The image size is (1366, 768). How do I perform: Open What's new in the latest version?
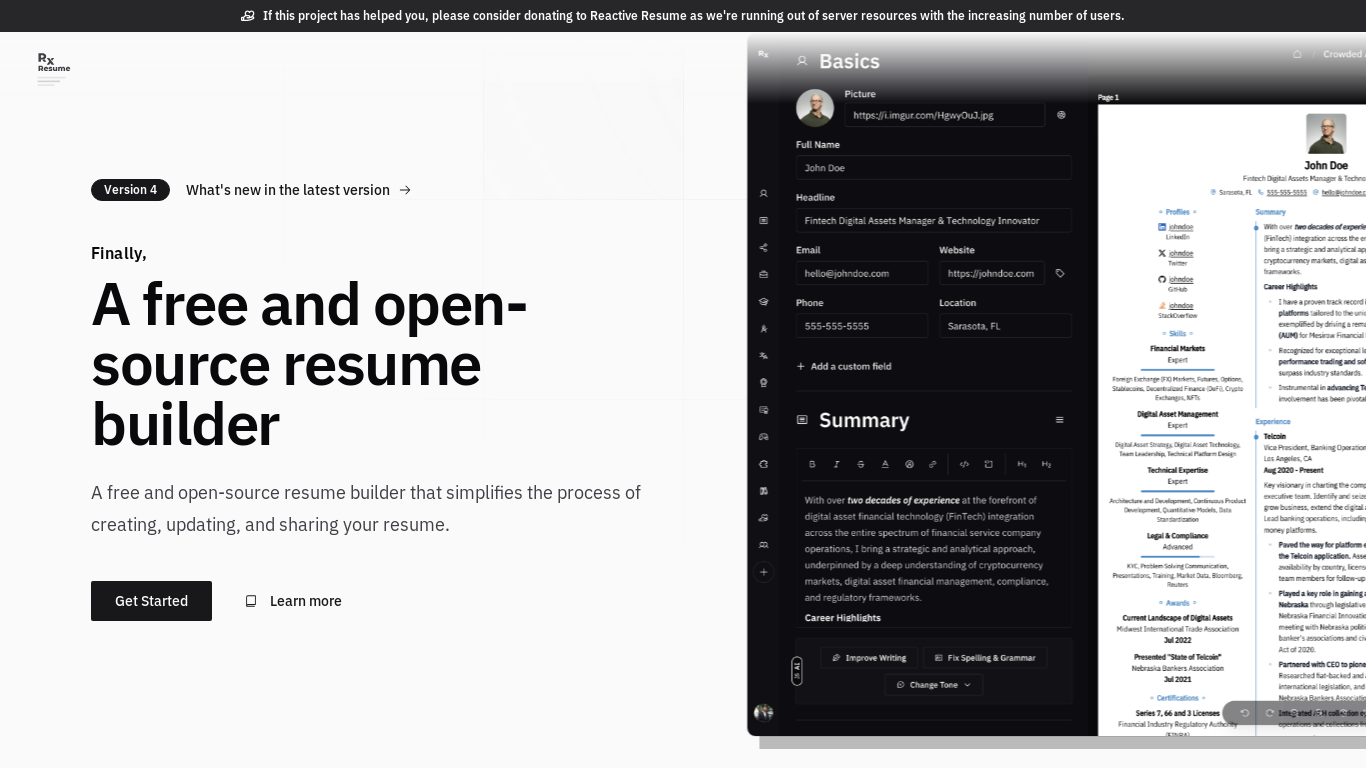coord(298,190)
